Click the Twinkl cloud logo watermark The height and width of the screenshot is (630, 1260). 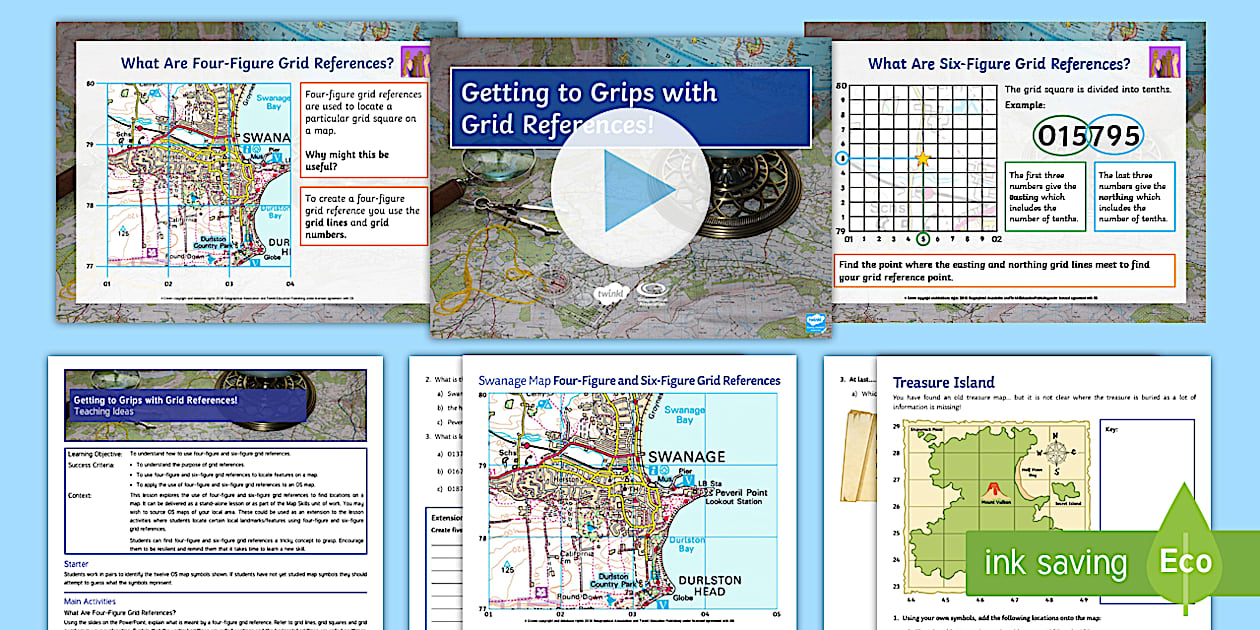611,293
